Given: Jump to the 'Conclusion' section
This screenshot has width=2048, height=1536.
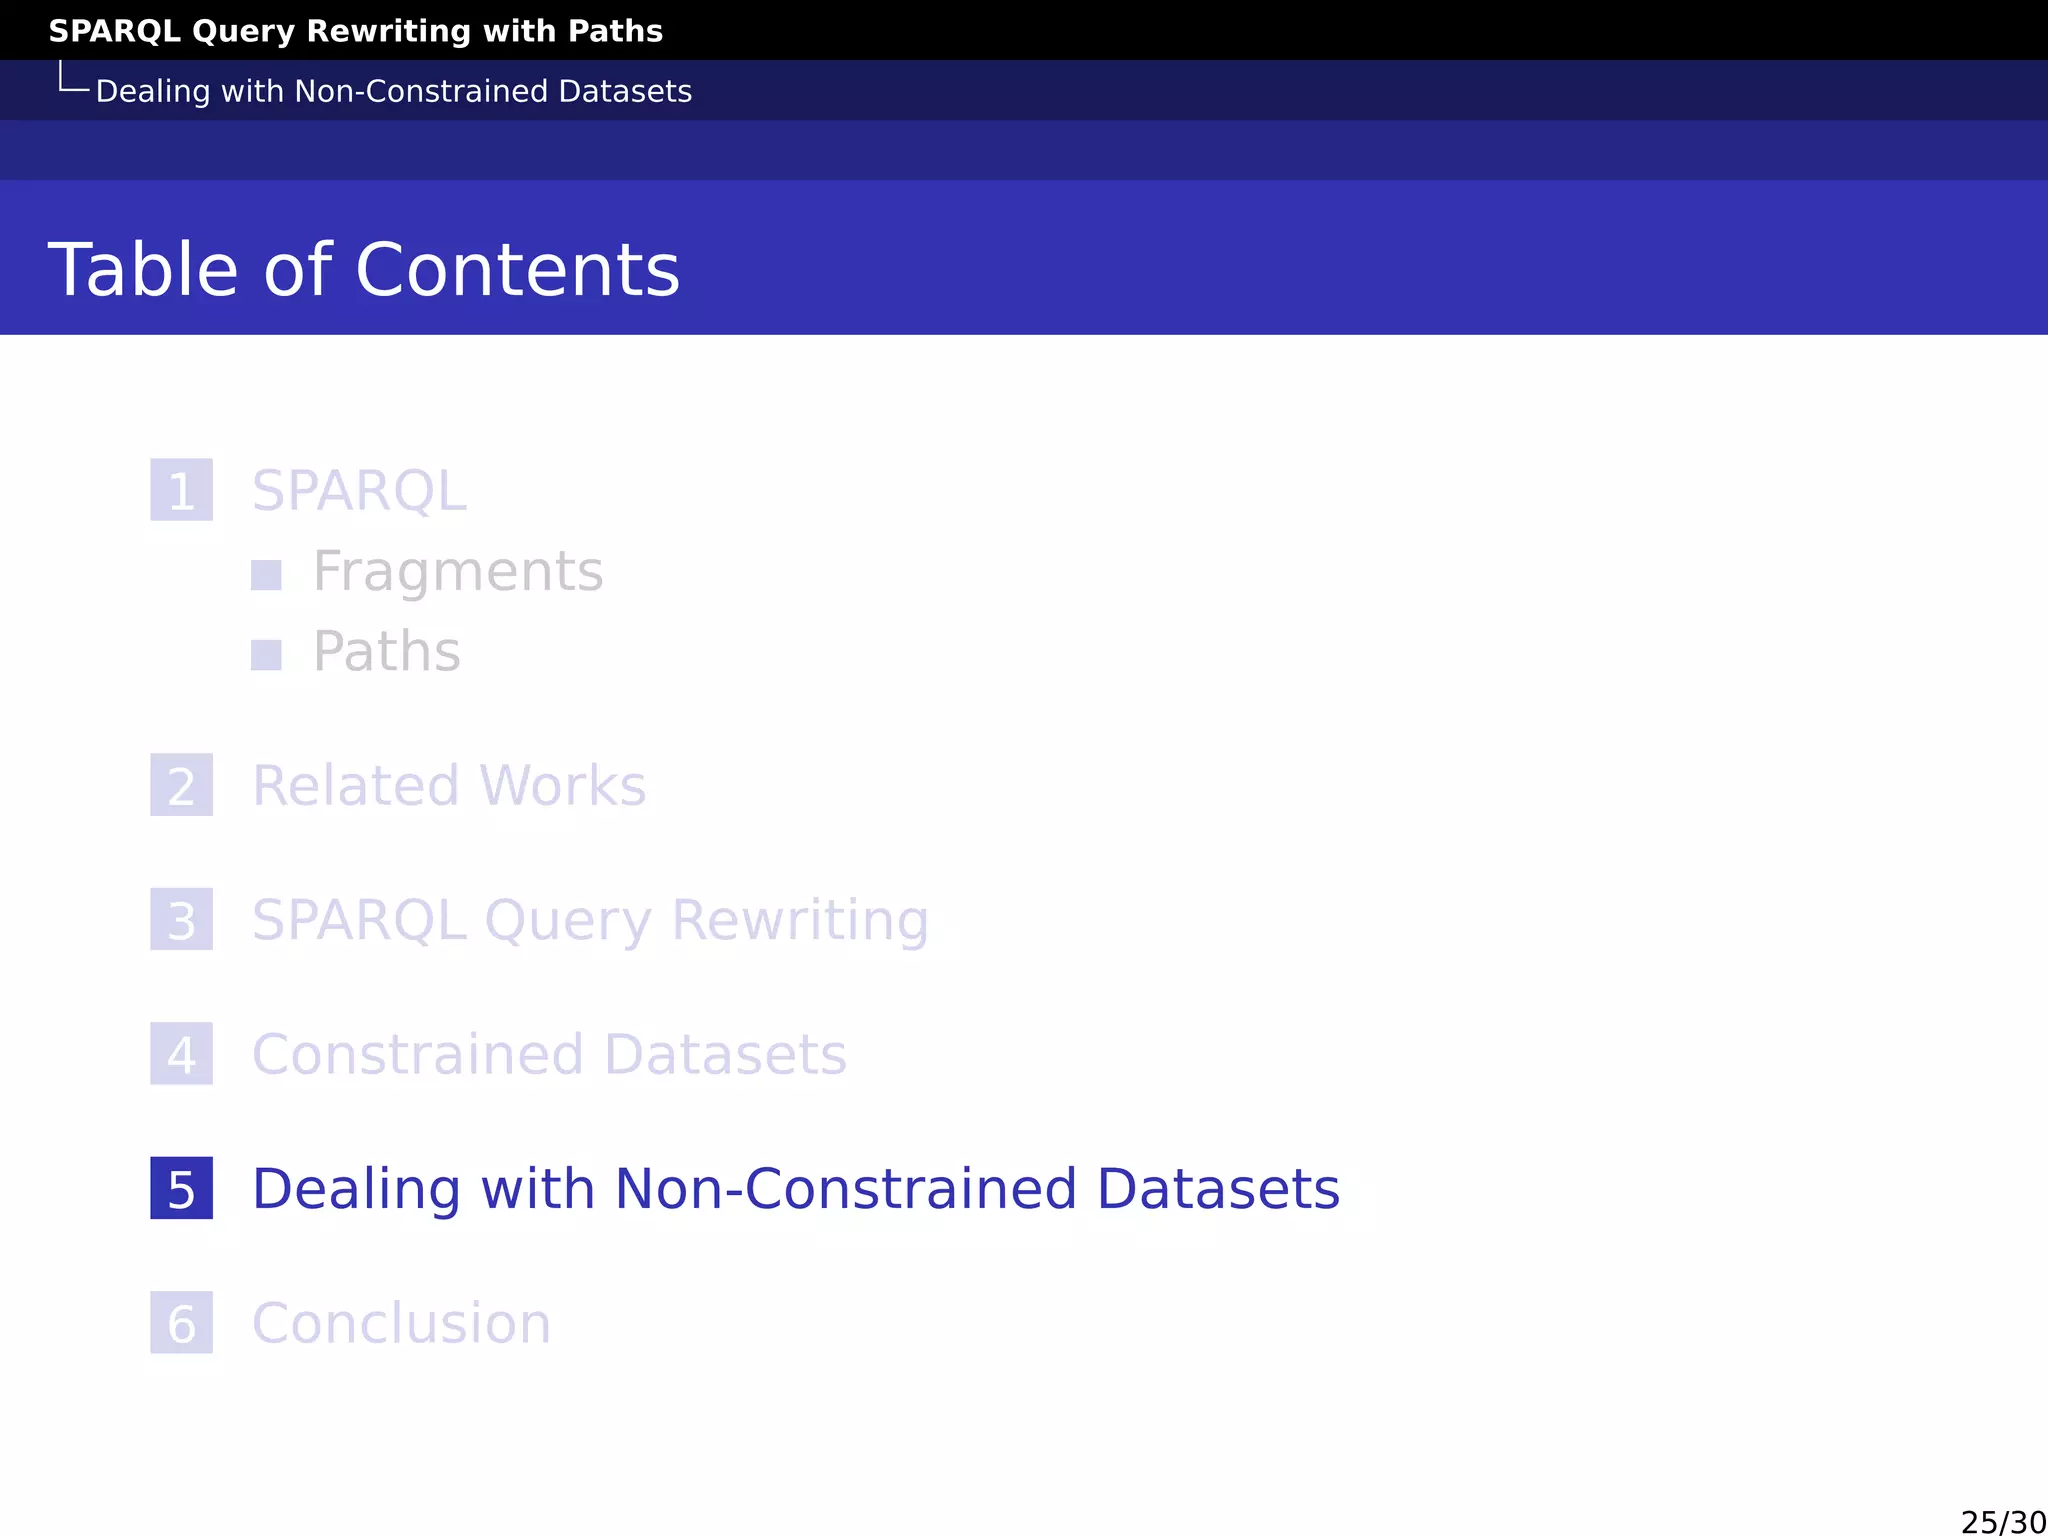Looking at the screenshot, I should pos(401,1323).
